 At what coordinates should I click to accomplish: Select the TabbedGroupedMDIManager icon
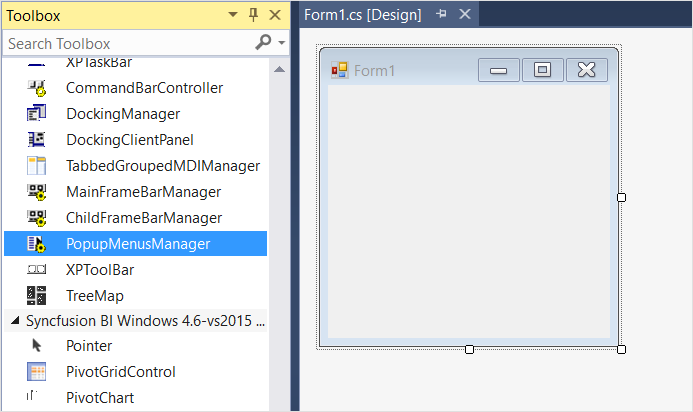coord(36,166)
